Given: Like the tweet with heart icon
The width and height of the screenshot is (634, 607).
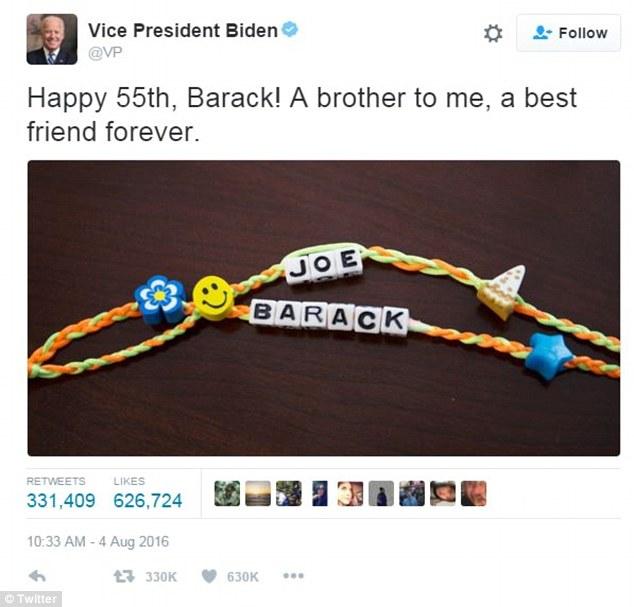Looking at the screenshot, I should [x=209, y=576].
